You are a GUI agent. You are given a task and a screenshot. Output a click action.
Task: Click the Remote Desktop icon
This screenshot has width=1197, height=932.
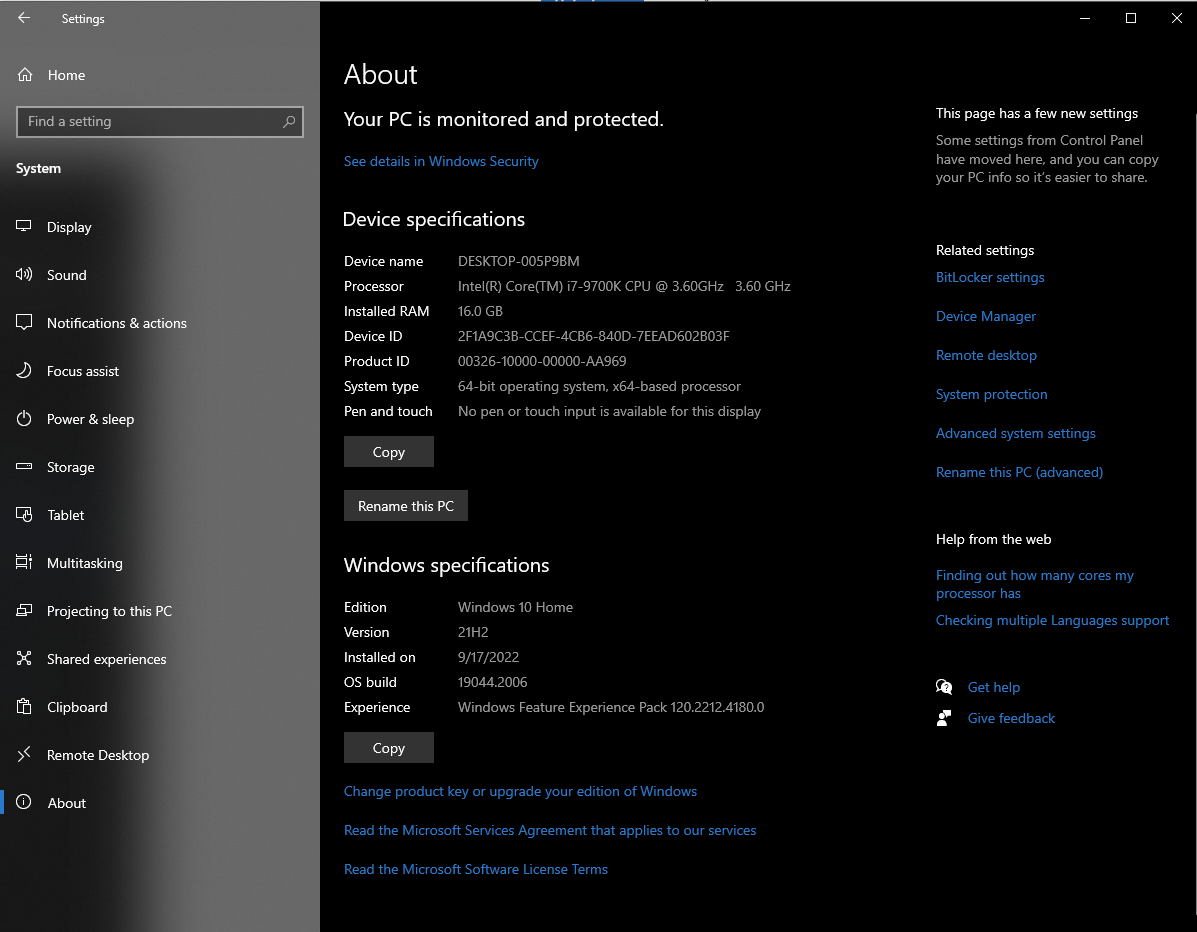[24, 754]
